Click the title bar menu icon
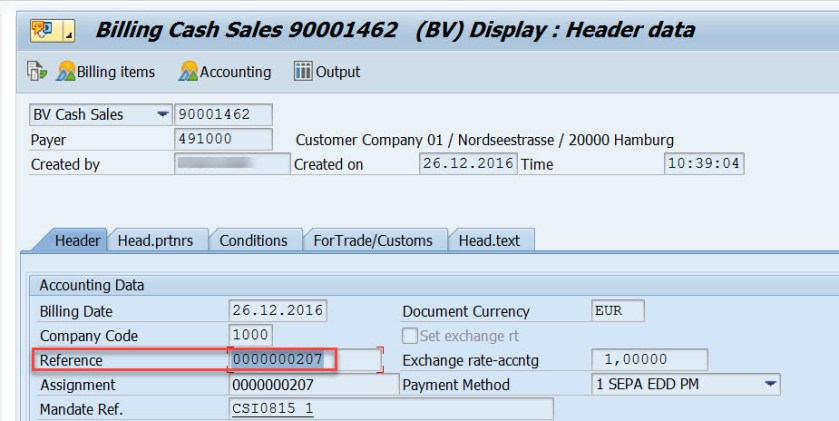Image resolution: width=839 pixels, height=421 pixels. point(52,30)
